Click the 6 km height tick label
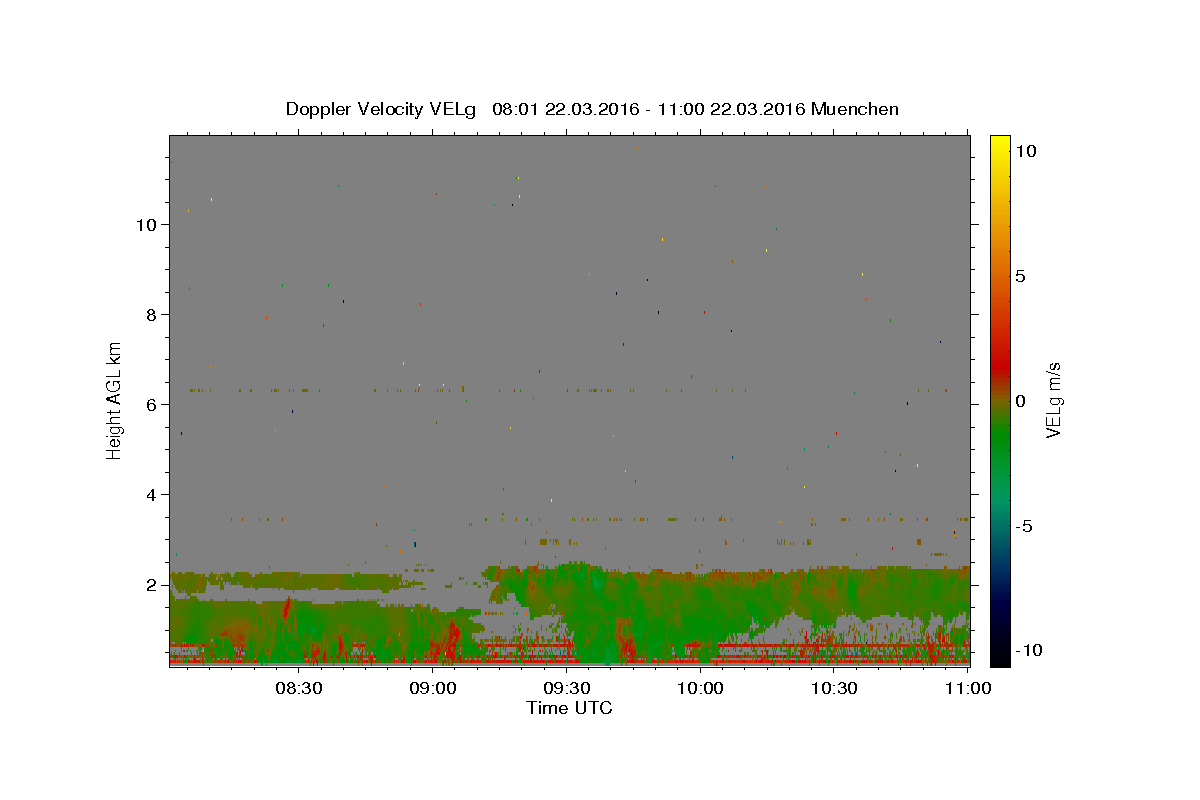The height and width of the screenshot is (800, 1200). [x=152, y=405]
